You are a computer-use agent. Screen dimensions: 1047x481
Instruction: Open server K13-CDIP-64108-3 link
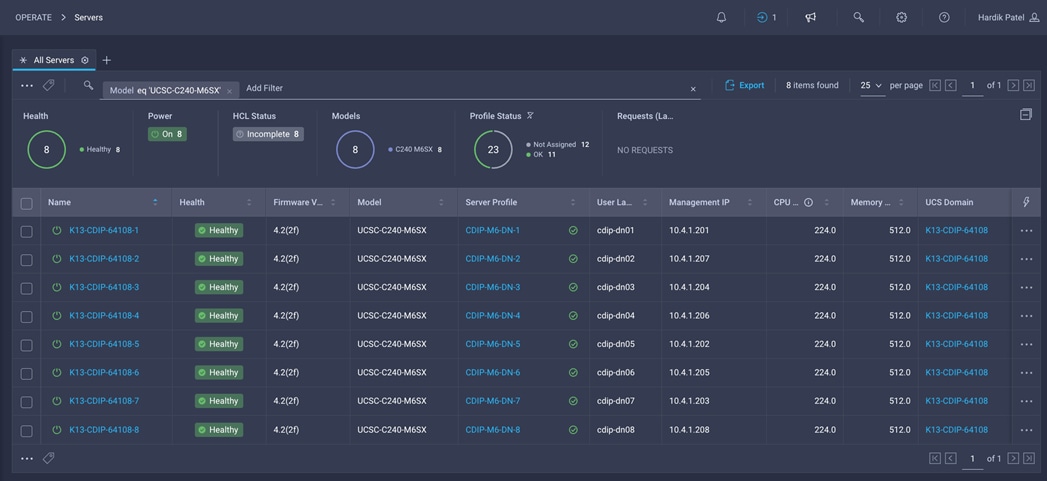(104, 287)
